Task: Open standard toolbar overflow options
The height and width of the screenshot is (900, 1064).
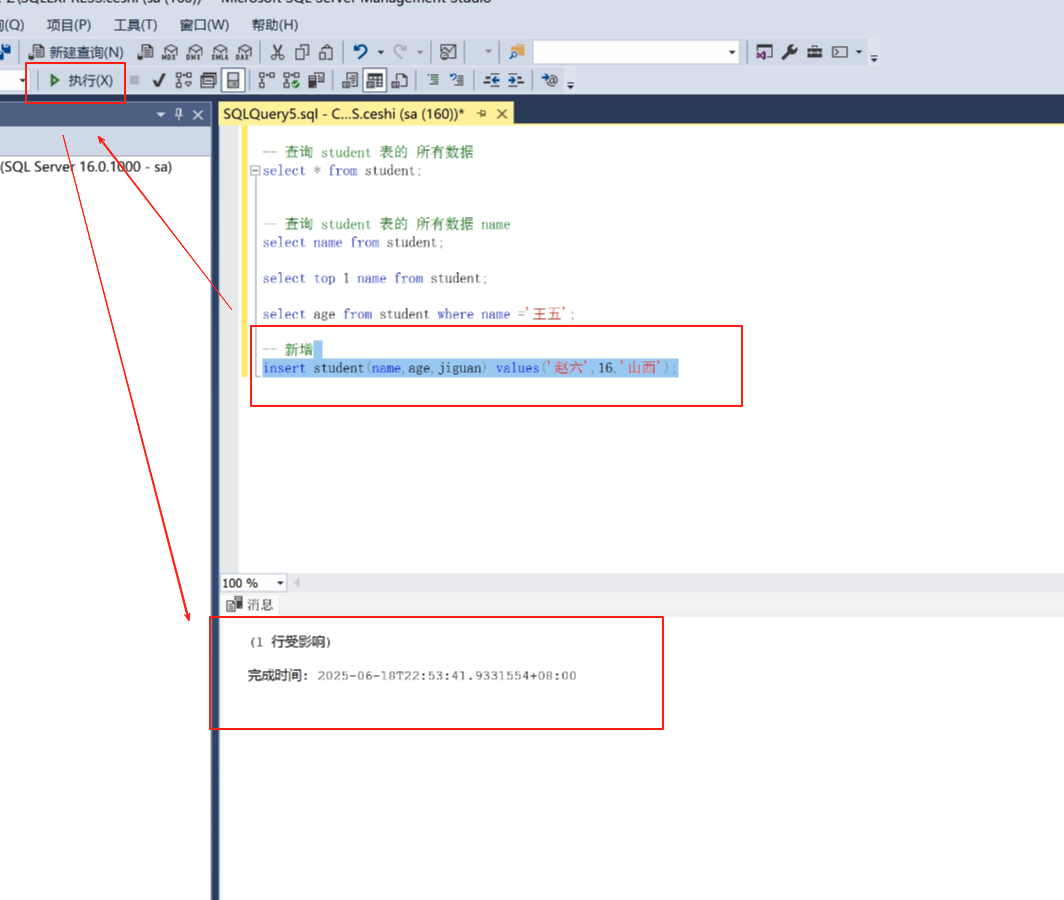Action: (x=874, y=58)
